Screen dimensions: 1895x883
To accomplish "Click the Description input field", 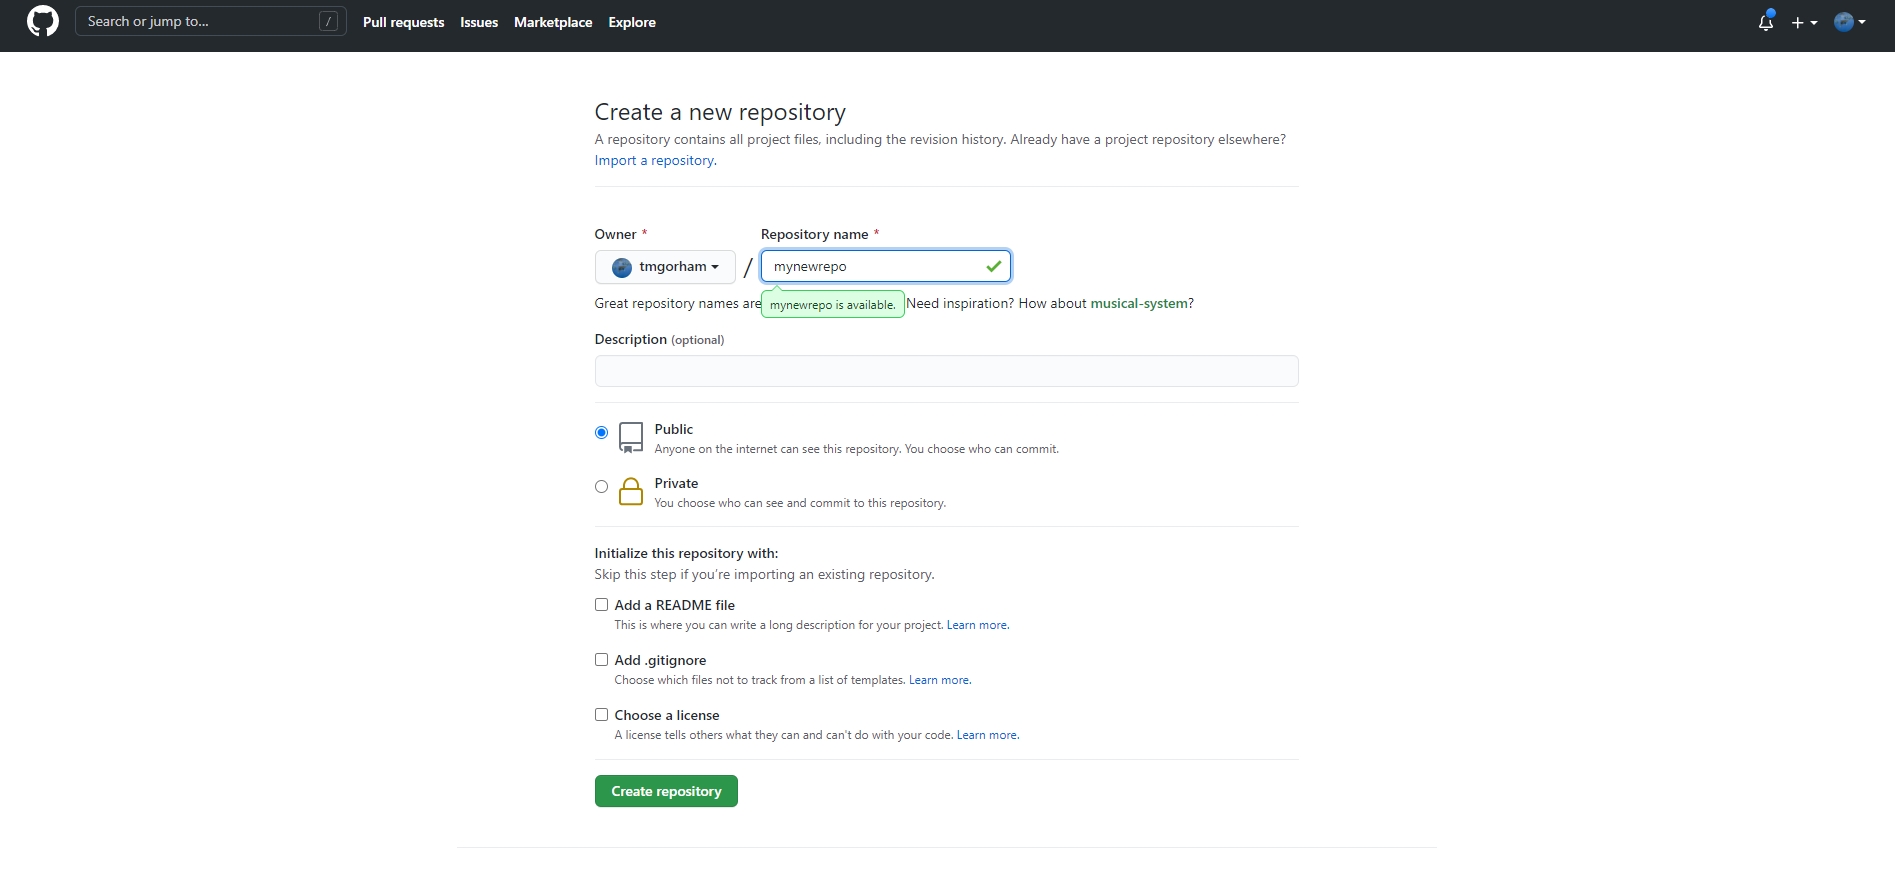I will pyautogui.click(x=946, y=371).
